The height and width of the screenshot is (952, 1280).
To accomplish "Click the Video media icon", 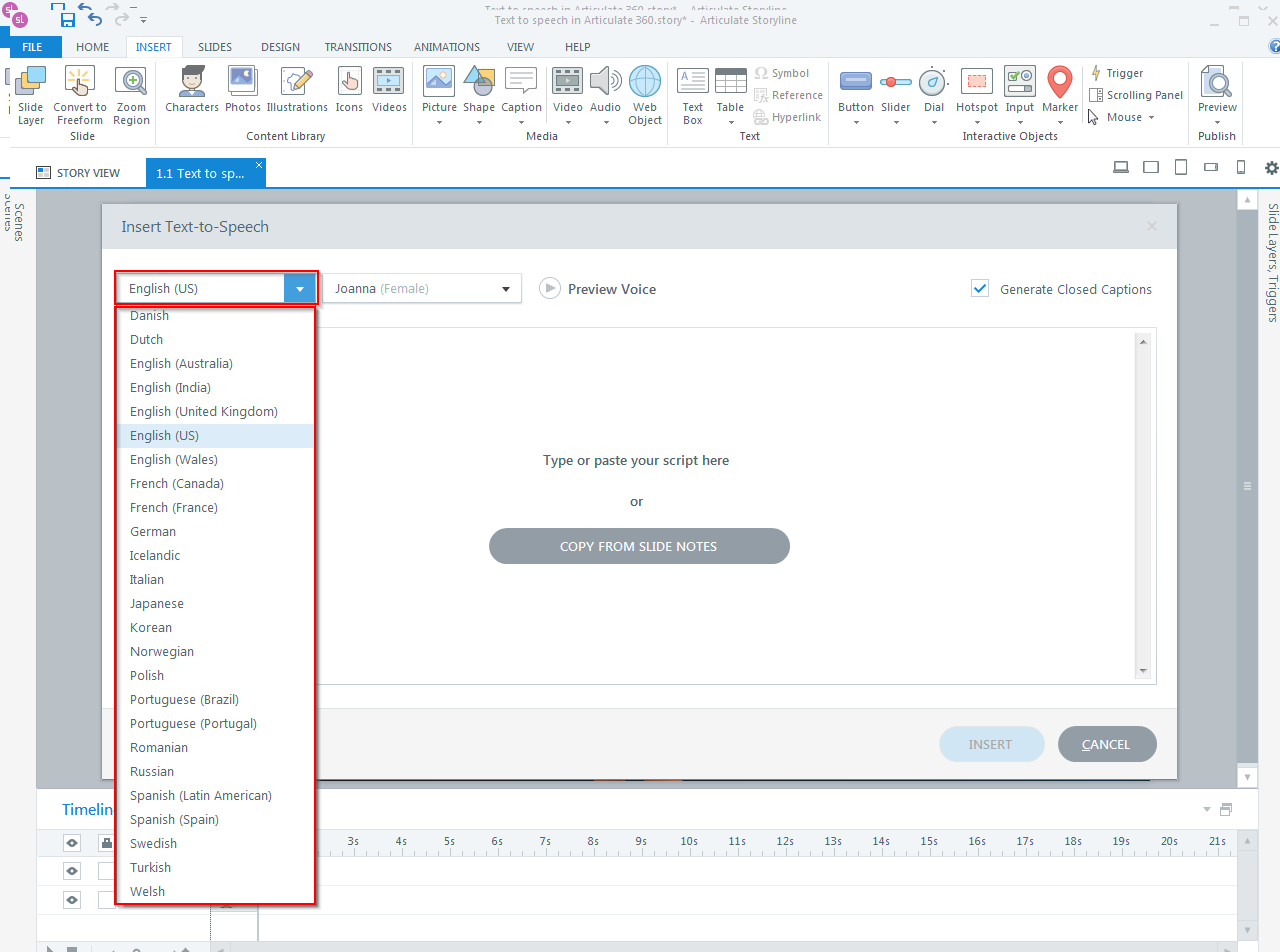I will pos(568,81).
